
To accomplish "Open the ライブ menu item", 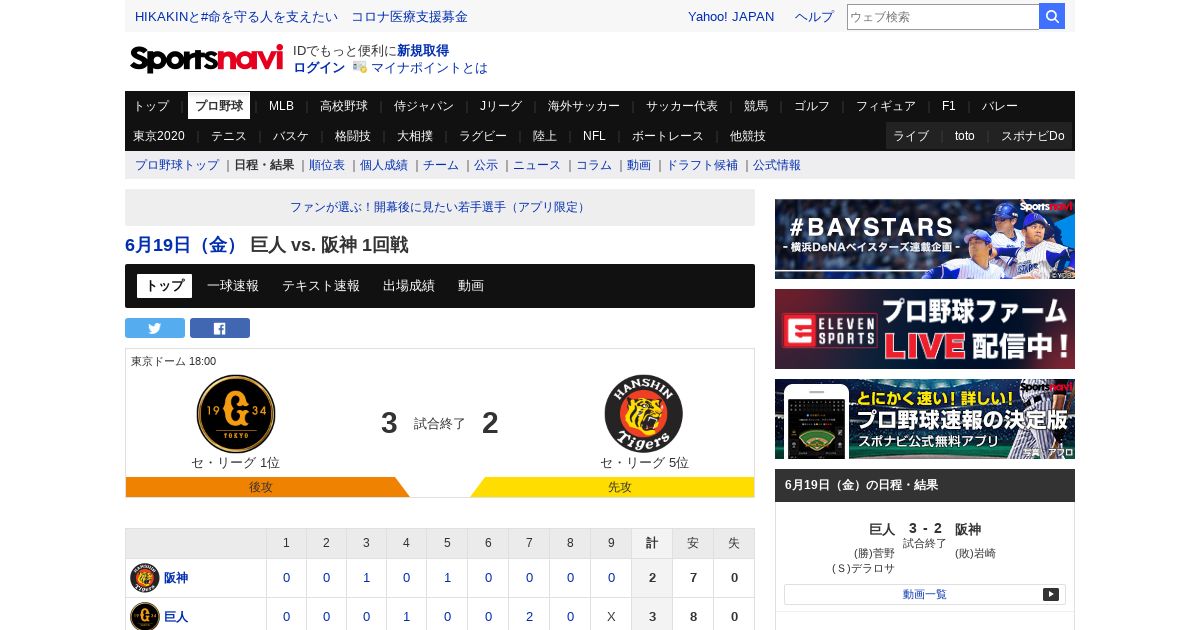I will (911, 136).
